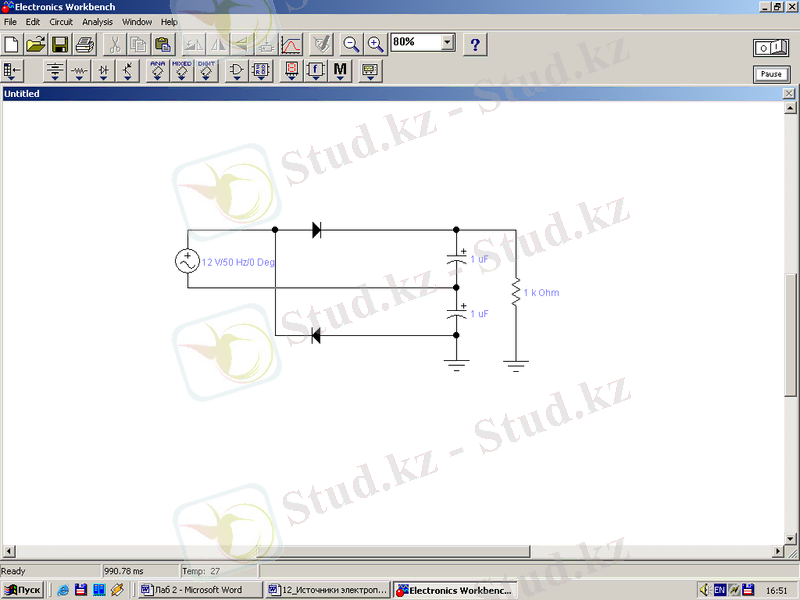This screenshot has width=800, height=600.
Task: Launch Internet Explorer from quick launch
Action: click(x=63, y=590)
